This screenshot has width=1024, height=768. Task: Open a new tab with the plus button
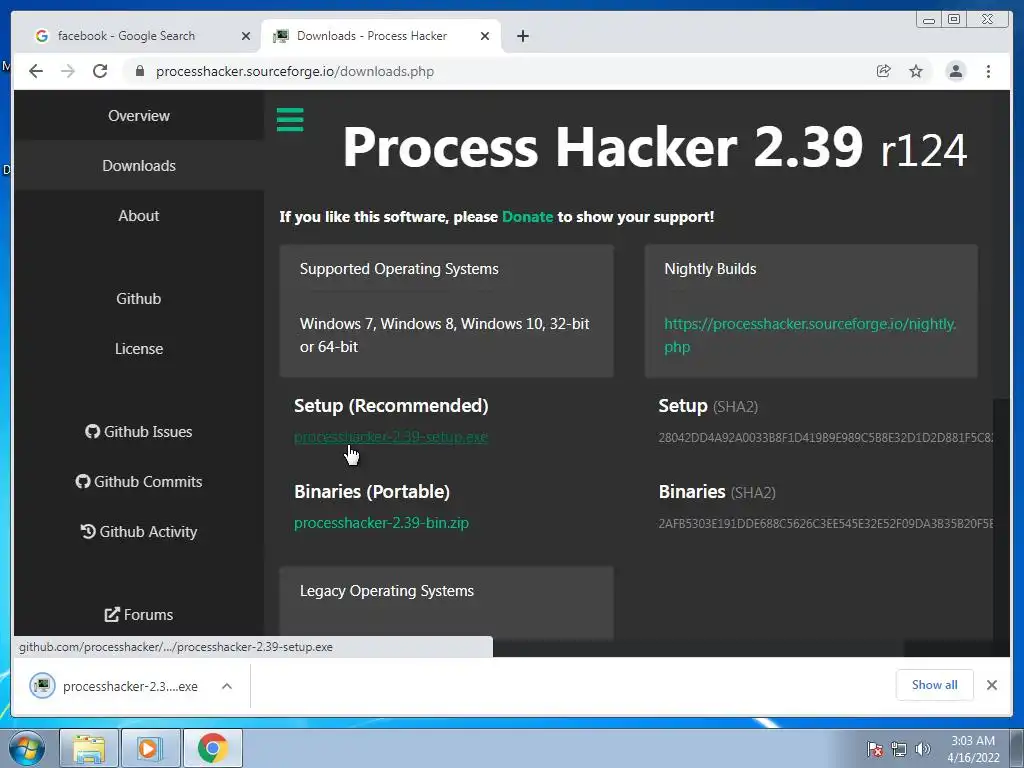tap(522, 36)
